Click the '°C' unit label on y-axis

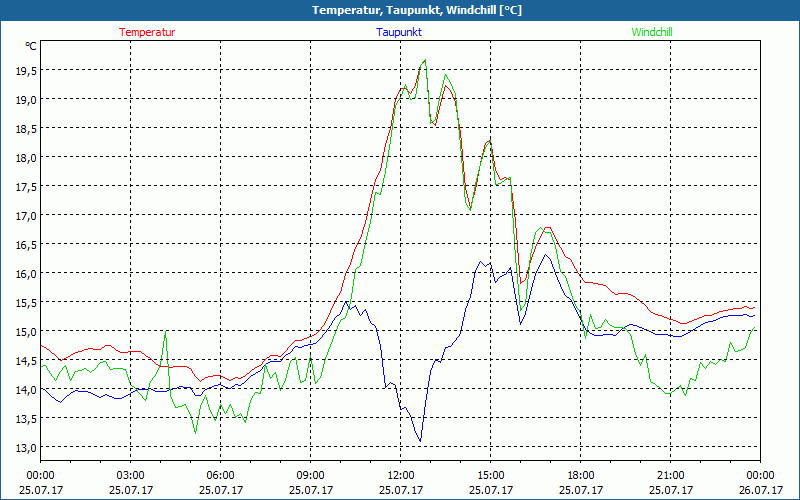(31, 46)
